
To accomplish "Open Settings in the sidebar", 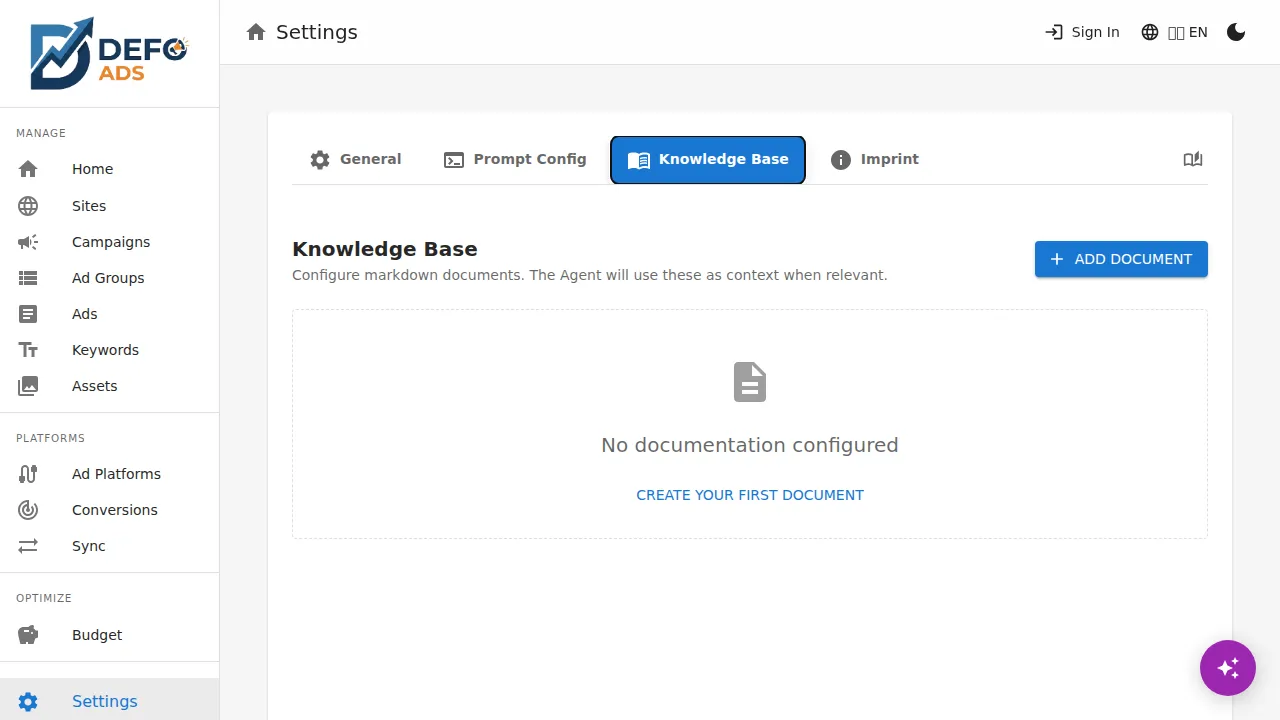I will 110,700.
